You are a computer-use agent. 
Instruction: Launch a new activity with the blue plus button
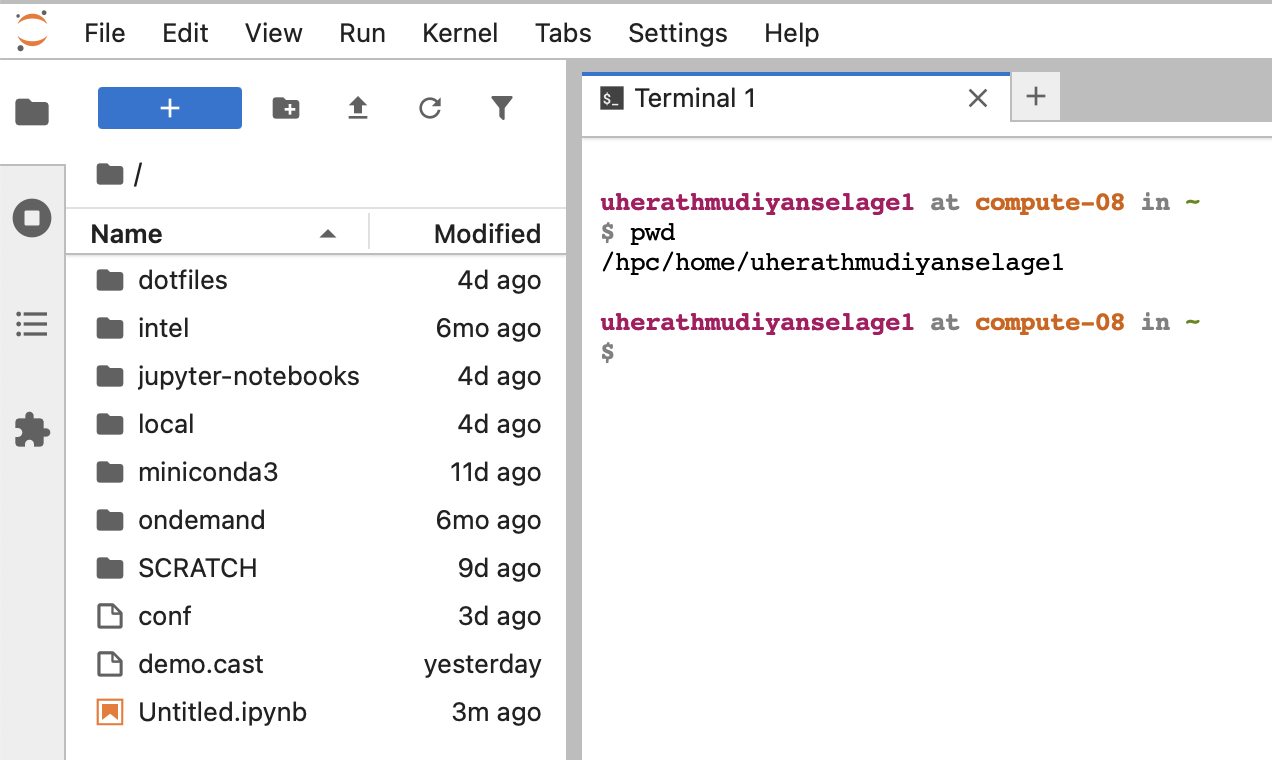point(169,107)
